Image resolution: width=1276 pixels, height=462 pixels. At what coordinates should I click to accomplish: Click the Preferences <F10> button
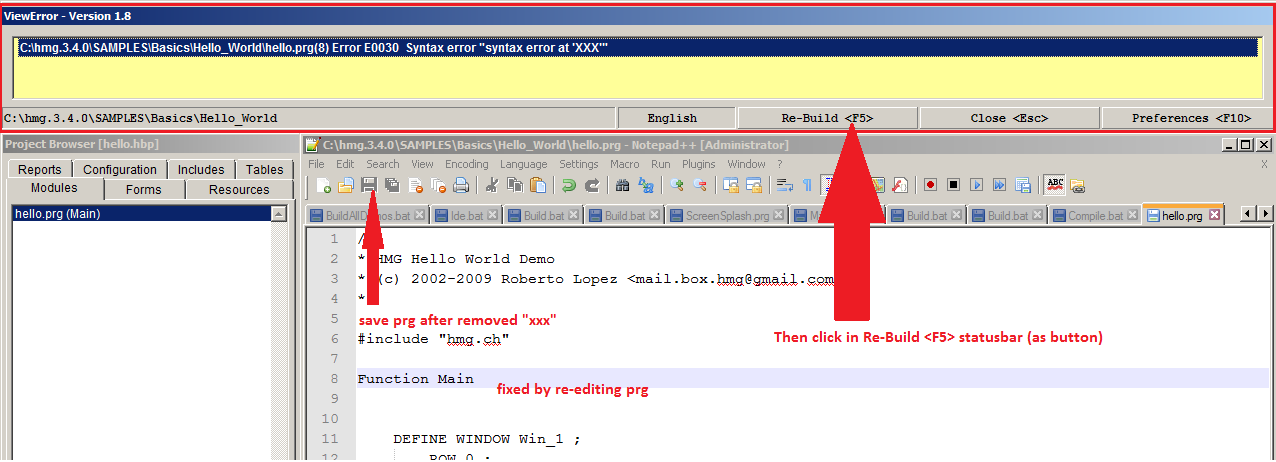point(1187,118)
